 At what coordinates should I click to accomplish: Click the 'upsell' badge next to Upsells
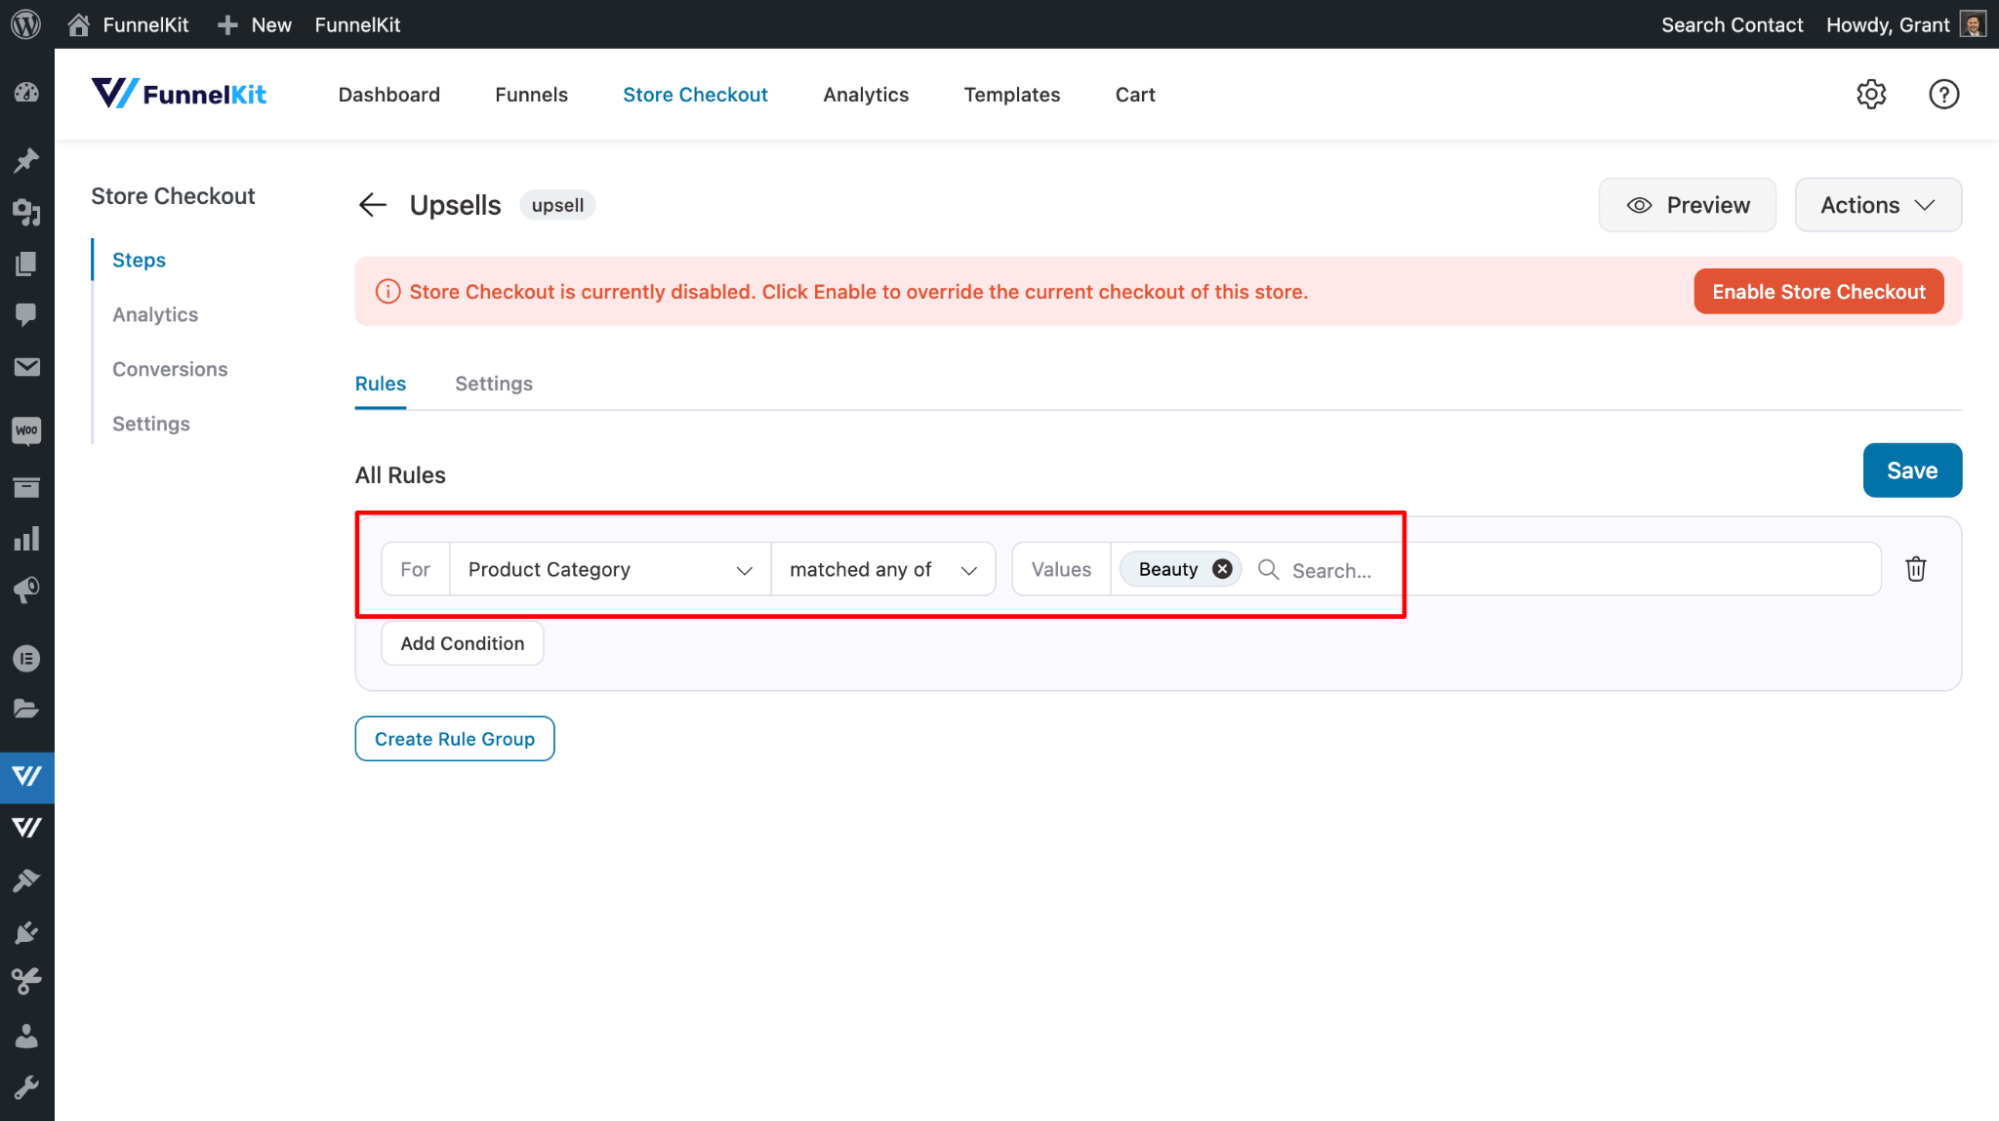557,205
